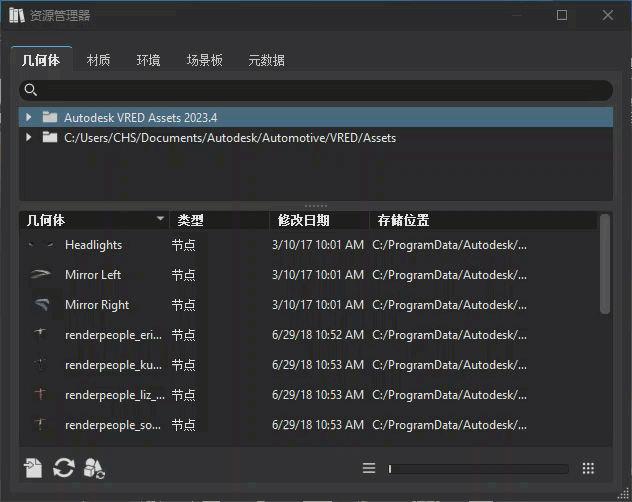
Task: Switch to the 环境 tab
Action: [x=148, y=60]
